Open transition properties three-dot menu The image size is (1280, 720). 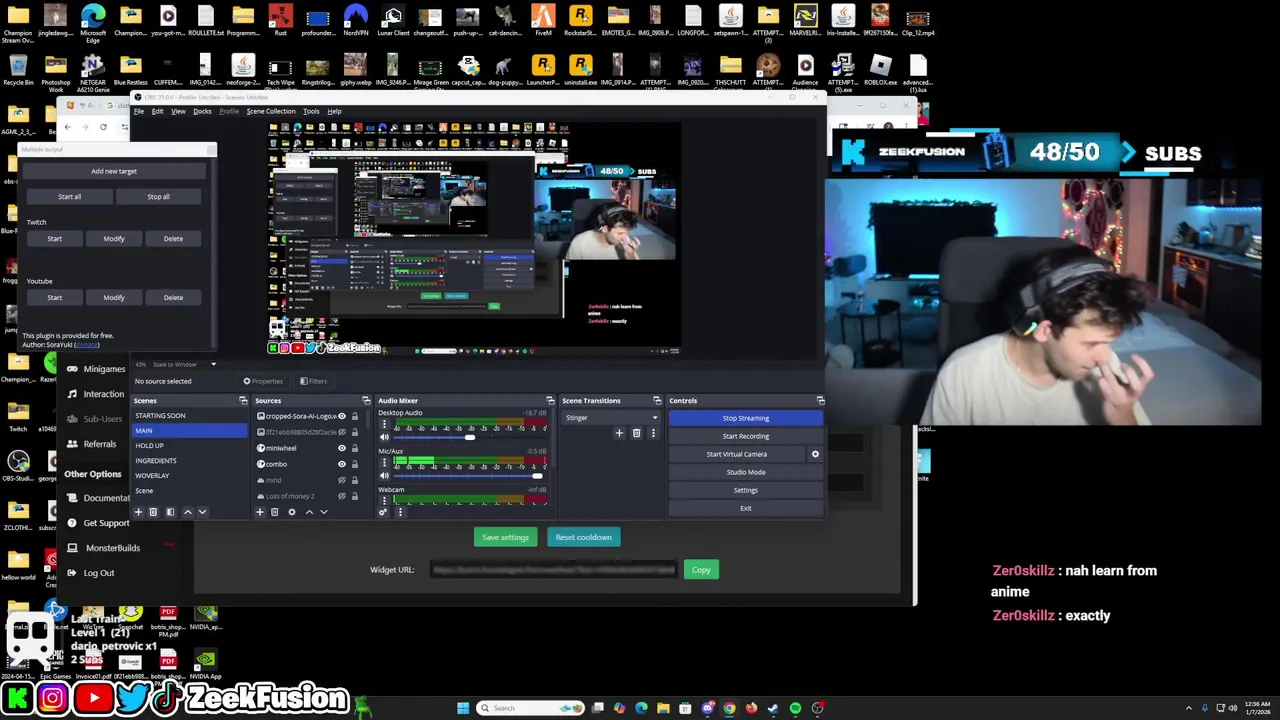[653, 433]
